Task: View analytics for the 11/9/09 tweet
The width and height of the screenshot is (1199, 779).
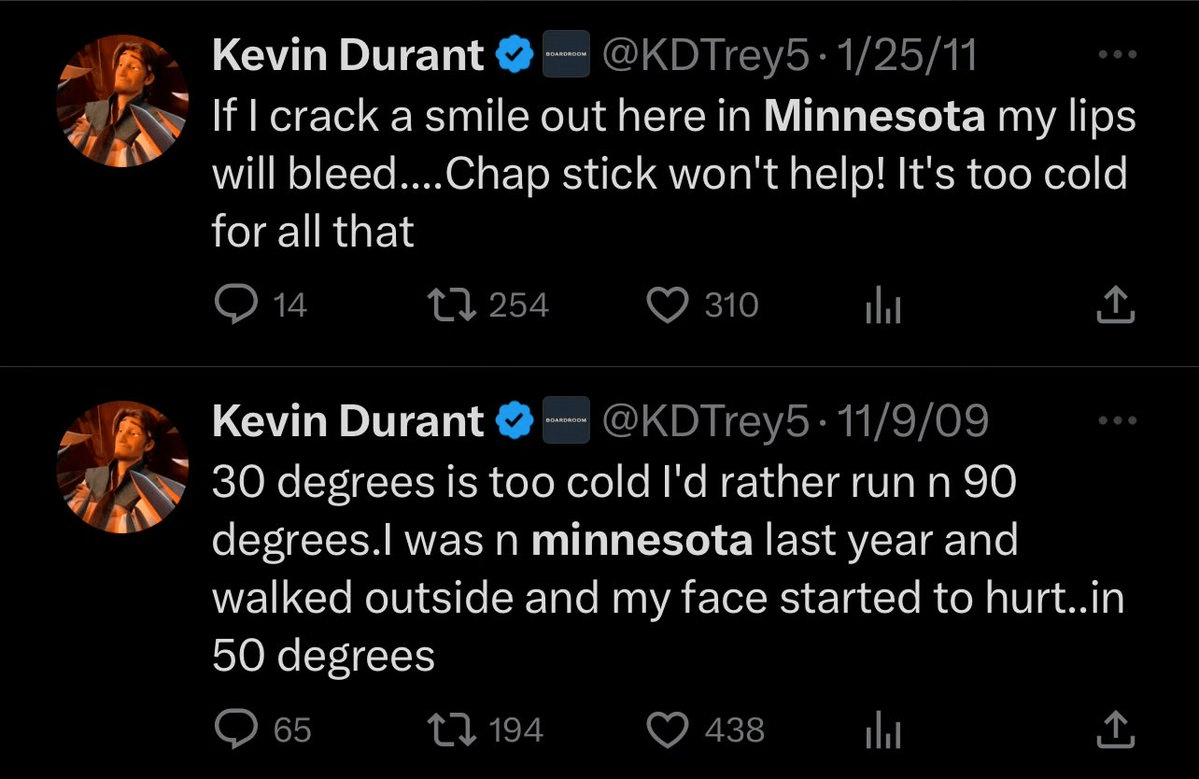Action: pyautogui.click(x=883, y=729)
